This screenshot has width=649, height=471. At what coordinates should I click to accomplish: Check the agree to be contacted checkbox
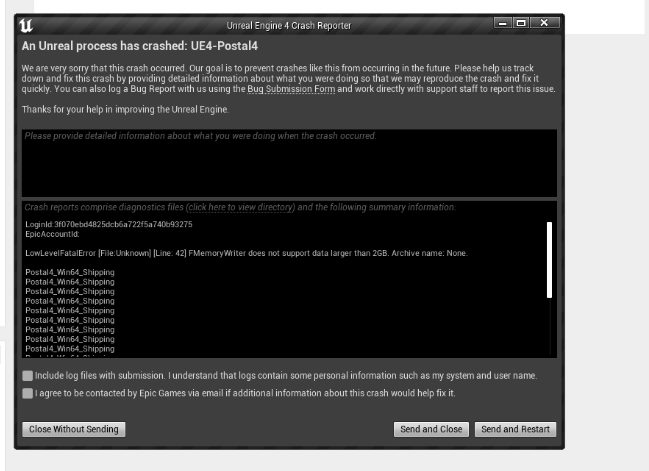[x=27, y=394]
